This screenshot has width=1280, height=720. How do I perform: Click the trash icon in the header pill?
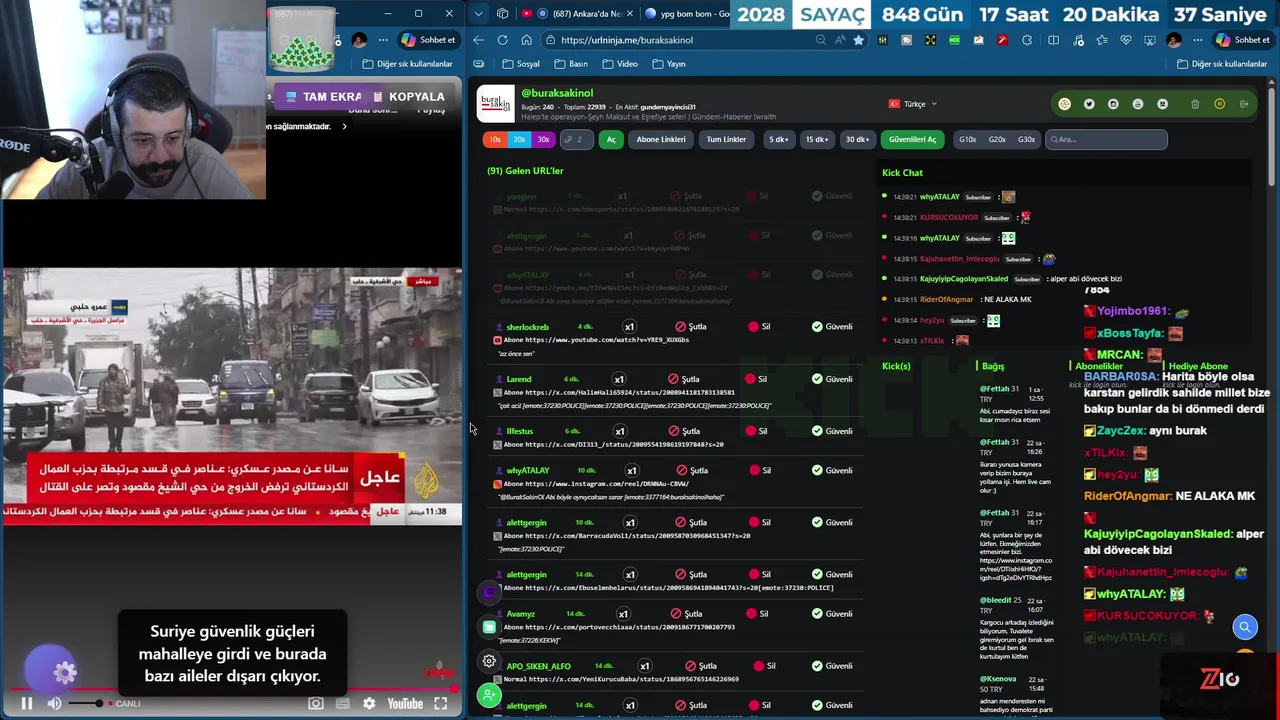1195,104
